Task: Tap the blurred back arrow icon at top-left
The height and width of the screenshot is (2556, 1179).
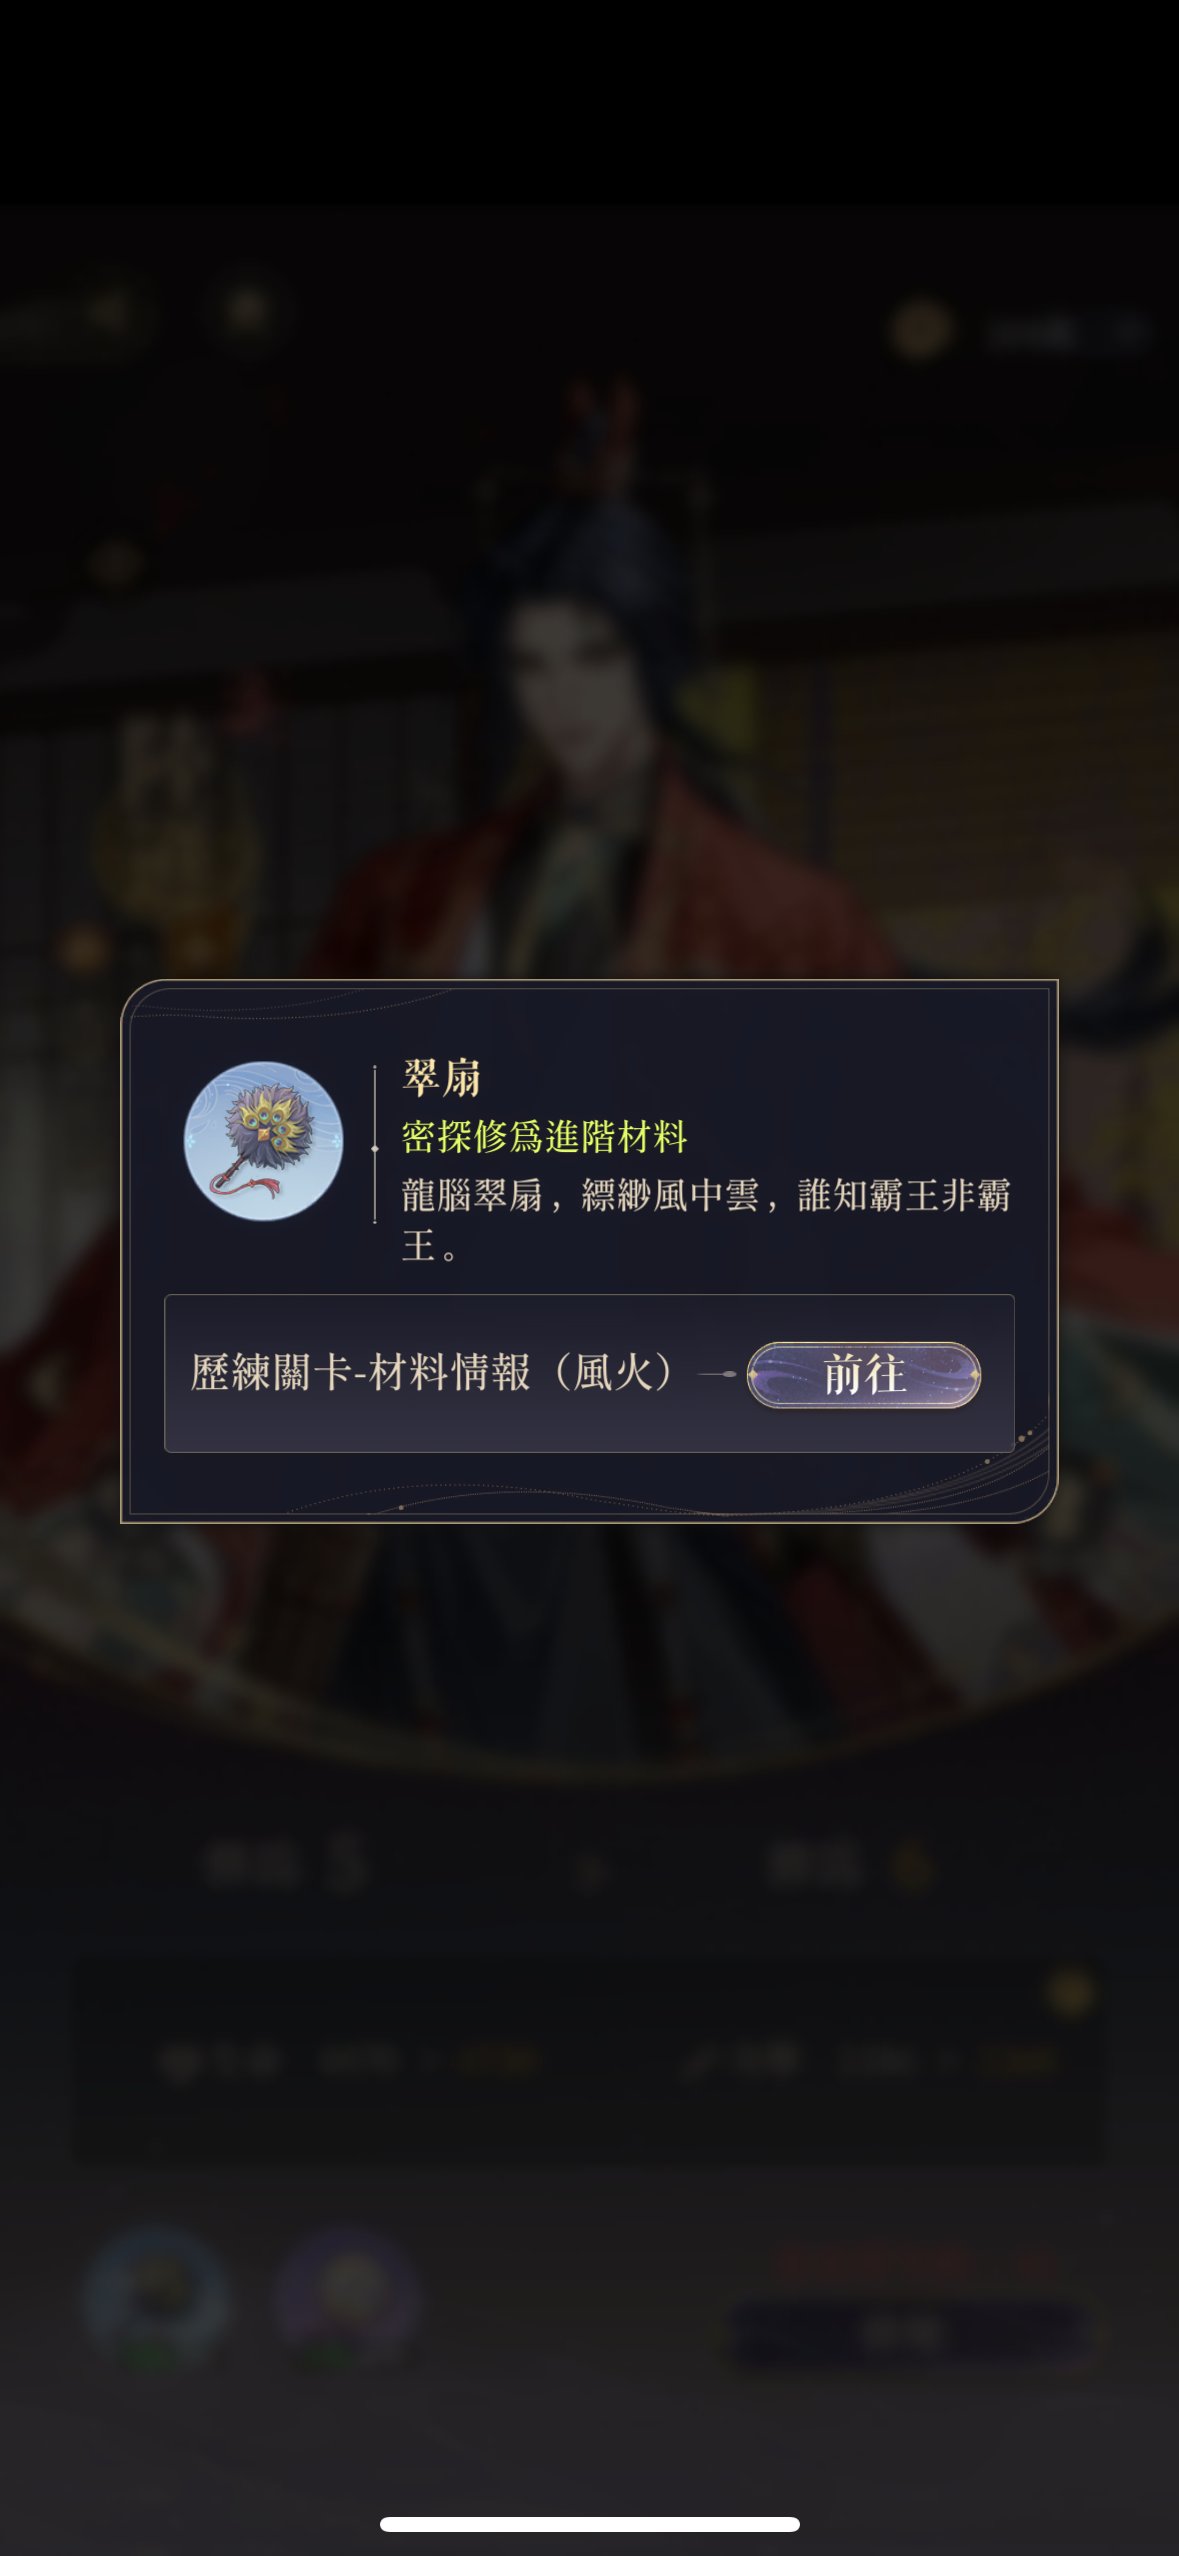Action: pyautogui.click(x=105, y=312)
